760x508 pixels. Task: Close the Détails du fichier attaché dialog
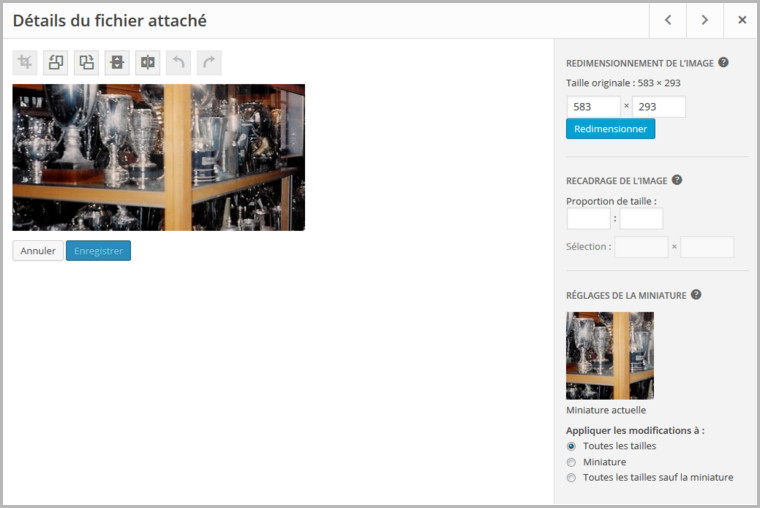[742, 20]
